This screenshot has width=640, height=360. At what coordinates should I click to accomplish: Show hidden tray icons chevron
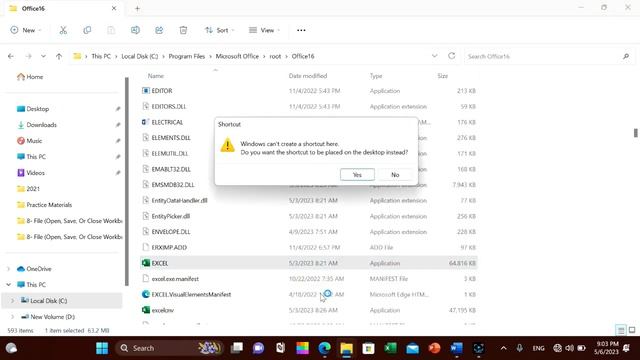tap(503, 348)
